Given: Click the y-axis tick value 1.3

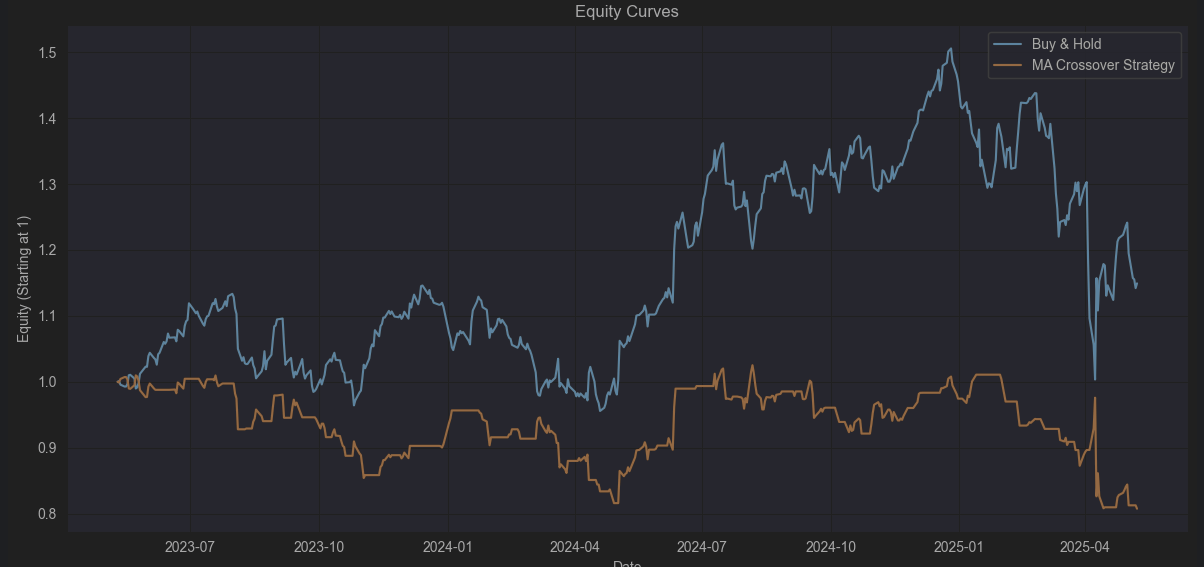Looking at the screenshot, I should tap(48, 184).
